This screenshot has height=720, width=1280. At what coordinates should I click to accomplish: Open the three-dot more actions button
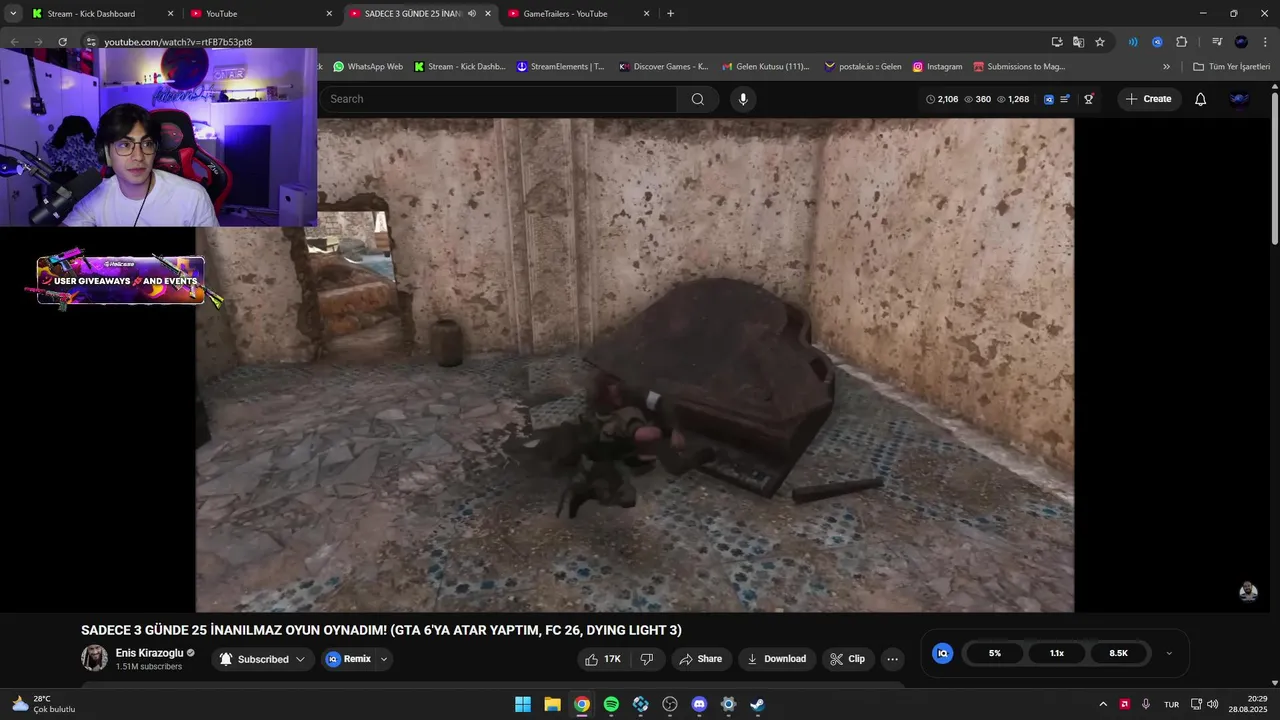(893, 659)
